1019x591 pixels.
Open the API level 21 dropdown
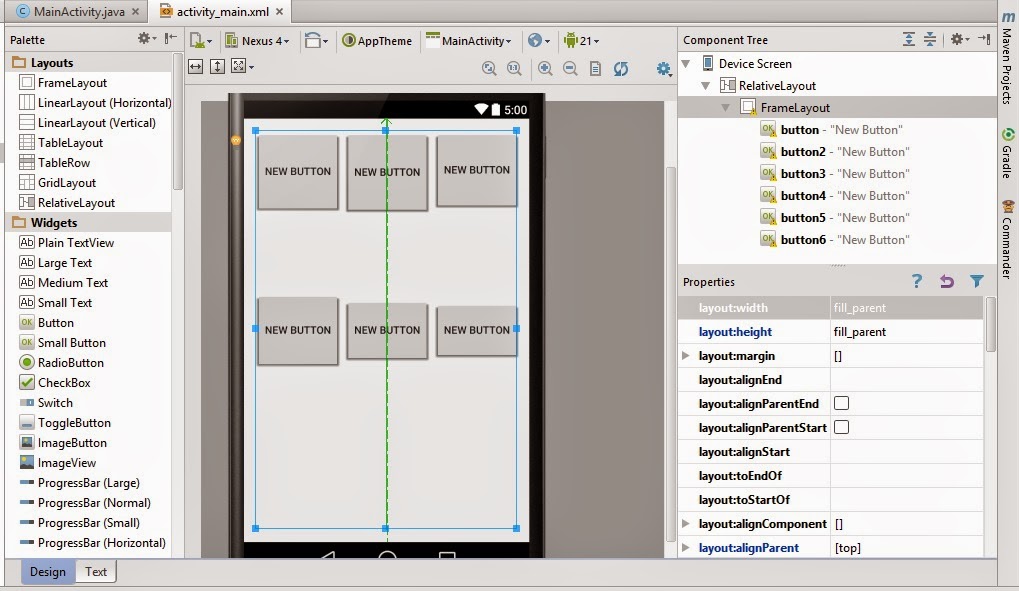tap(582, 40)
